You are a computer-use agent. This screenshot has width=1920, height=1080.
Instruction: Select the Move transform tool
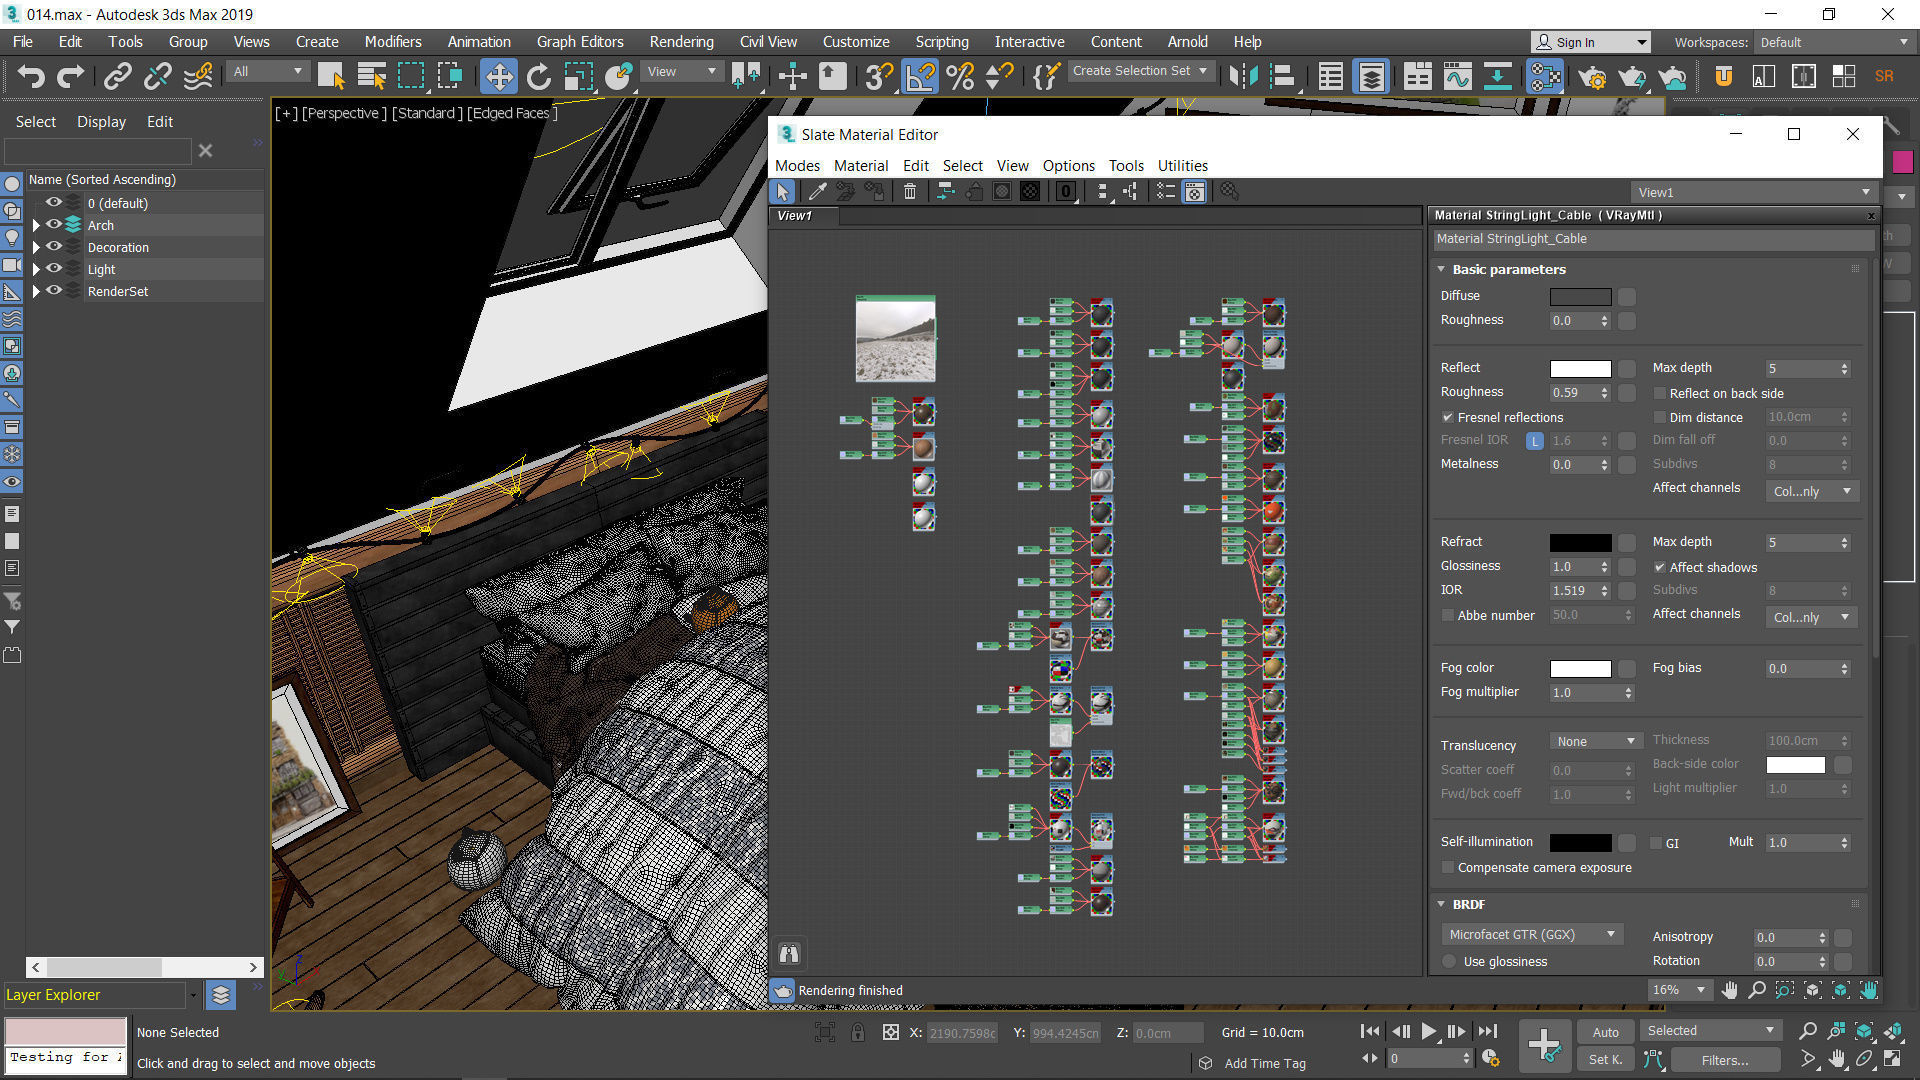point(498,77)
